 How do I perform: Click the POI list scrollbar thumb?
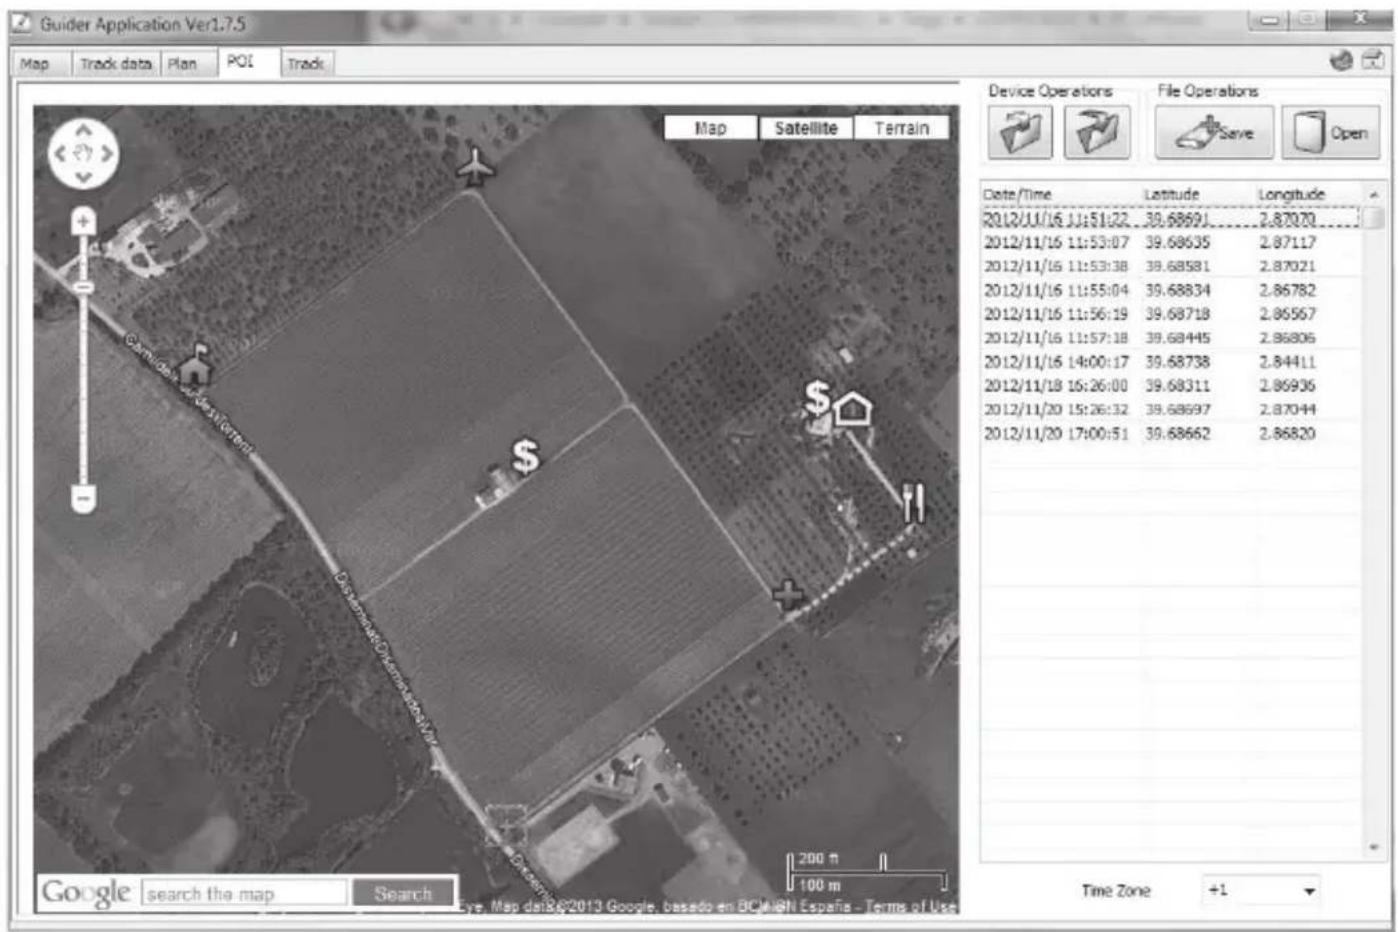[x=1374, y=217]
